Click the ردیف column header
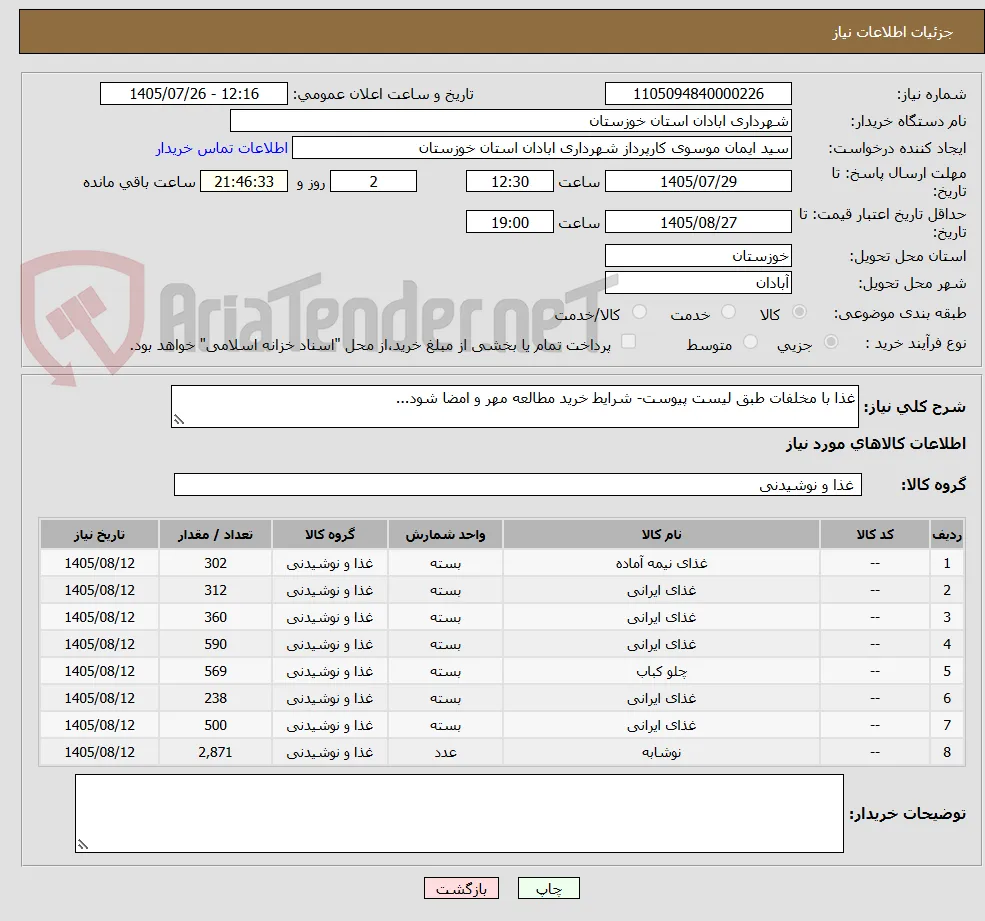This screenshot has height=921, width=985. click(947, 535)
